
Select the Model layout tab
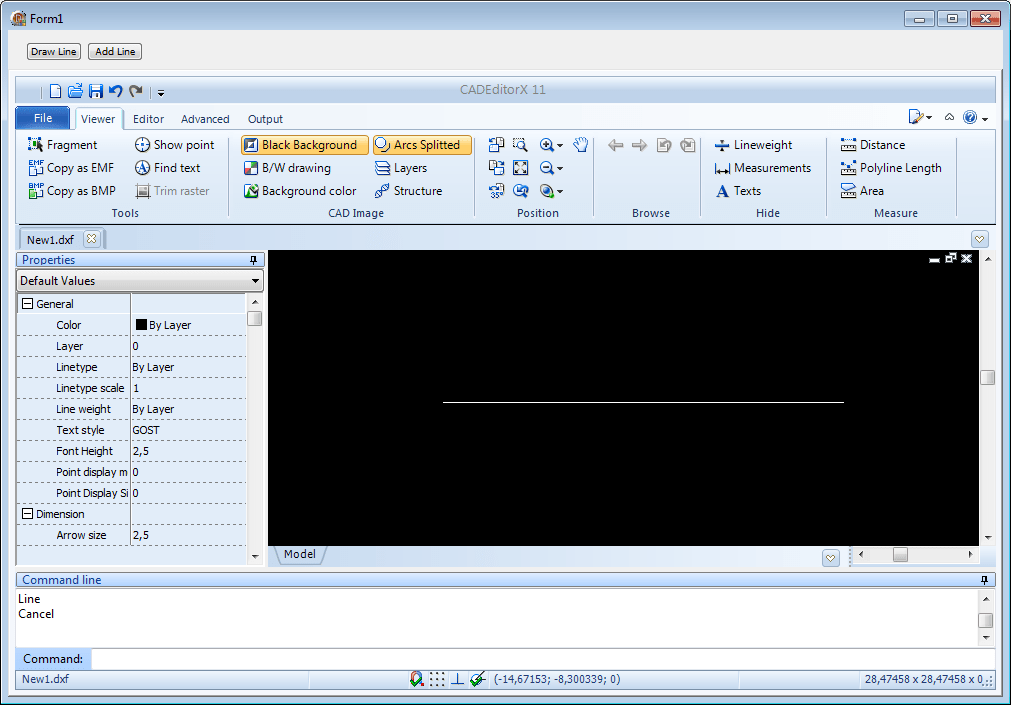[300, 554]
